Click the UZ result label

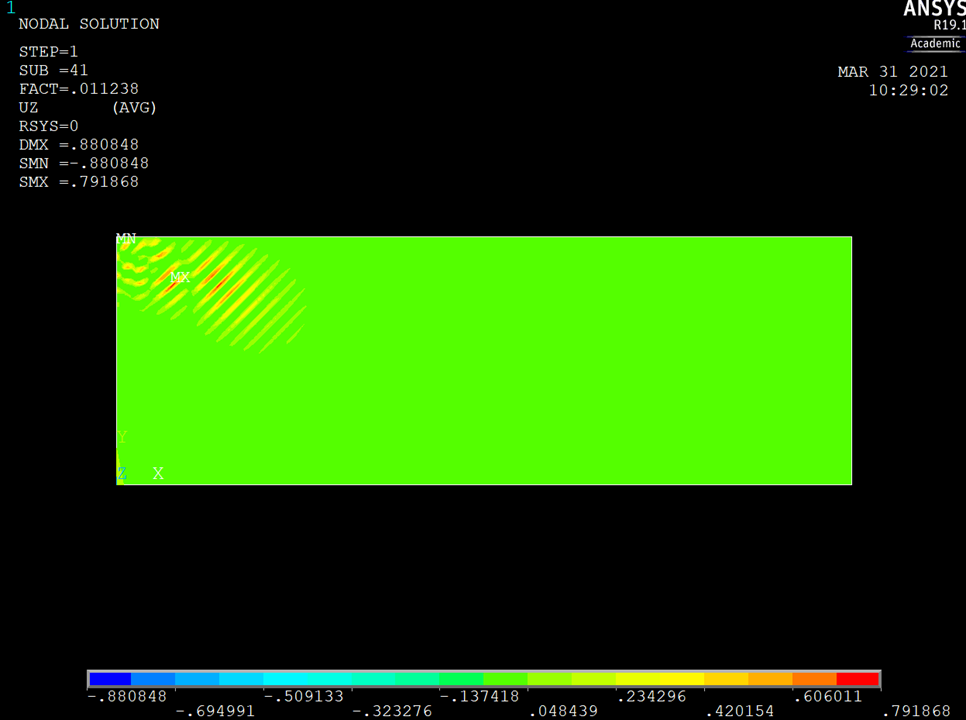[x=28, y=108]
